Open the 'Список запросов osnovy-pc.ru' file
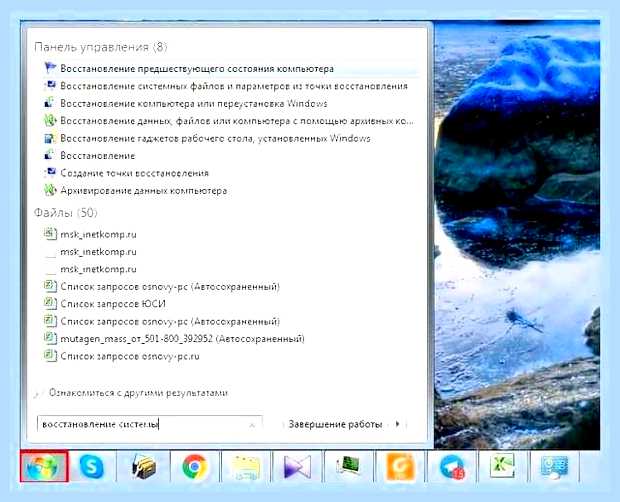Viewport: 620px width, 502px height. coord(130,356)
